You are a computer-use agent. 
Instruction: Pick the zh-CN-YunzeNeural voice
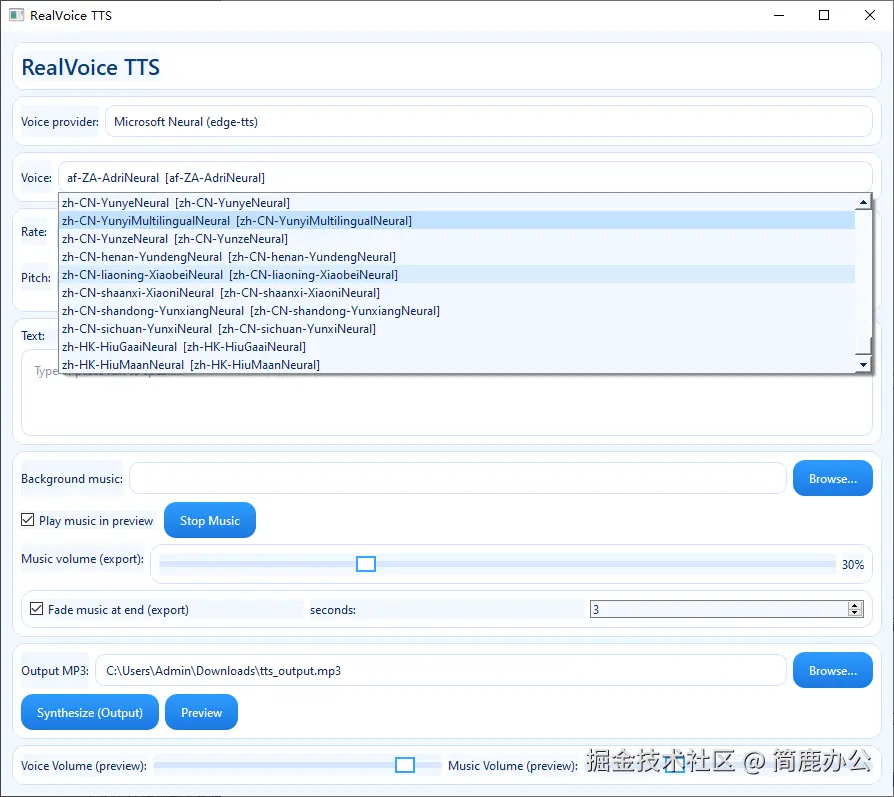pos(457,238)
